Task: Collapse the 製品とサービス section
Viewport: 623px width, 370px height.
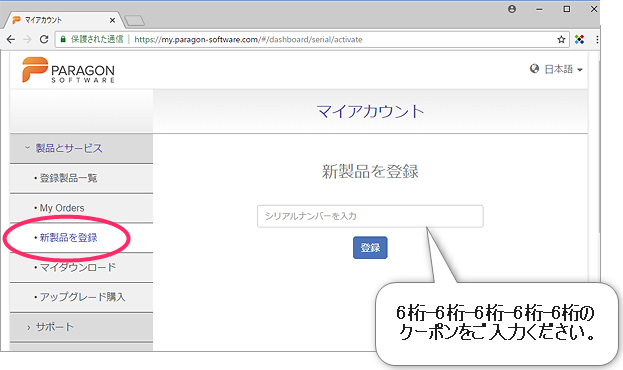Action: (x=81, y=148)
